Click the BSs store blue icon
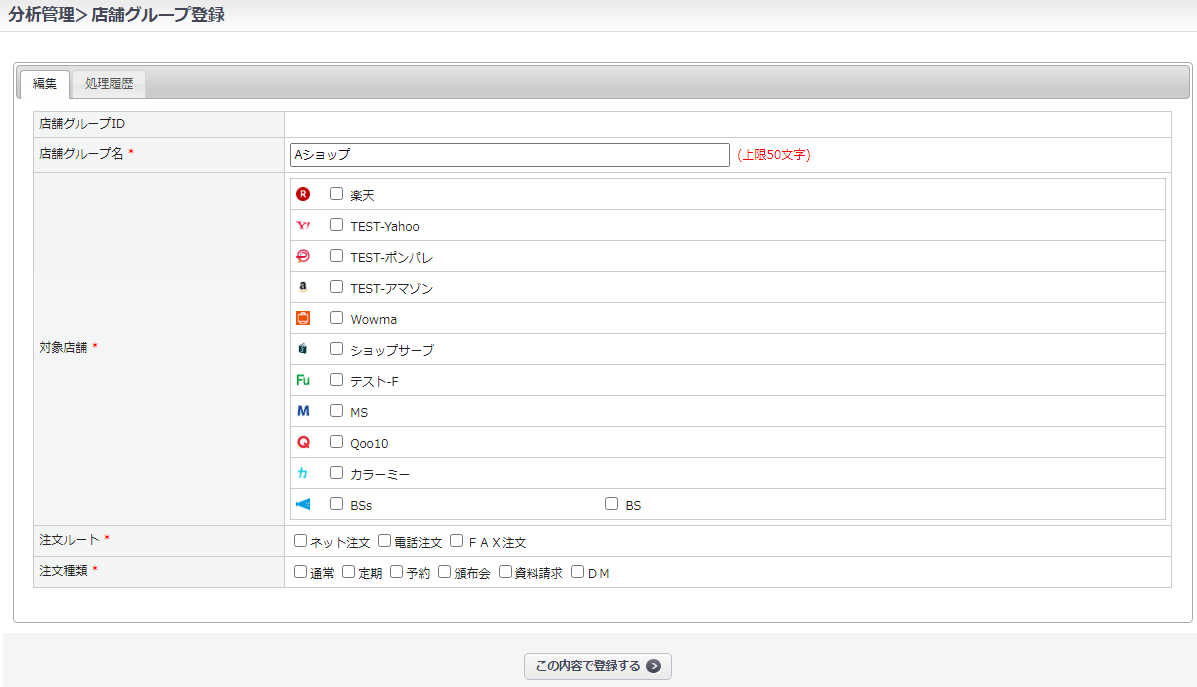 pos(303,504)
